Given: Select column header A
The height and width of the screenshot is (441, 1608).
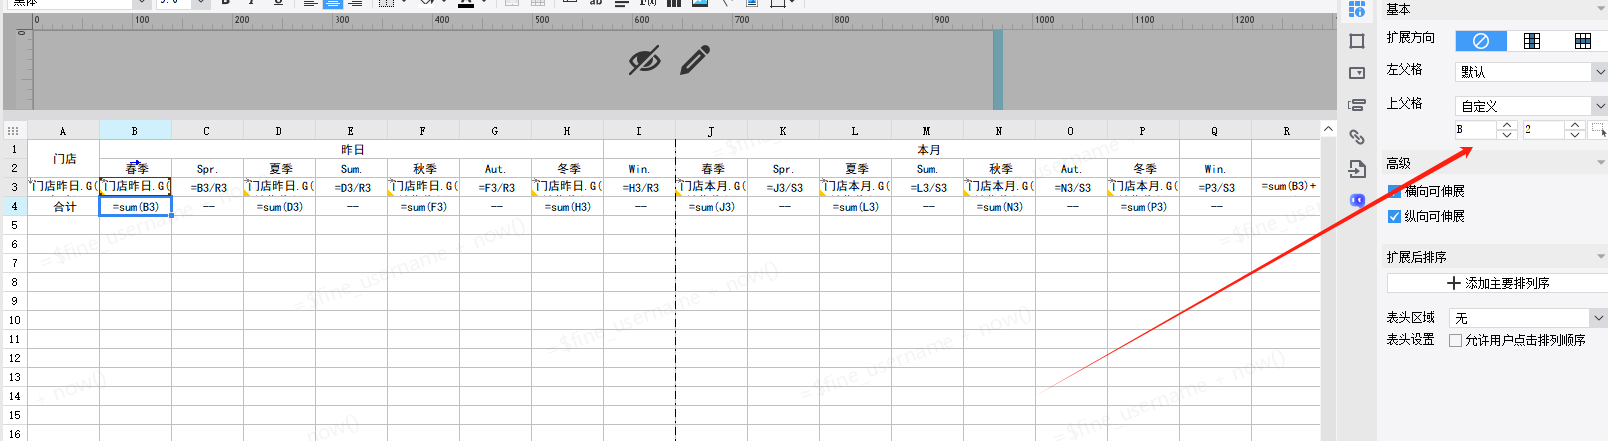Looking at the screenshot, I should tap(63, 130).
